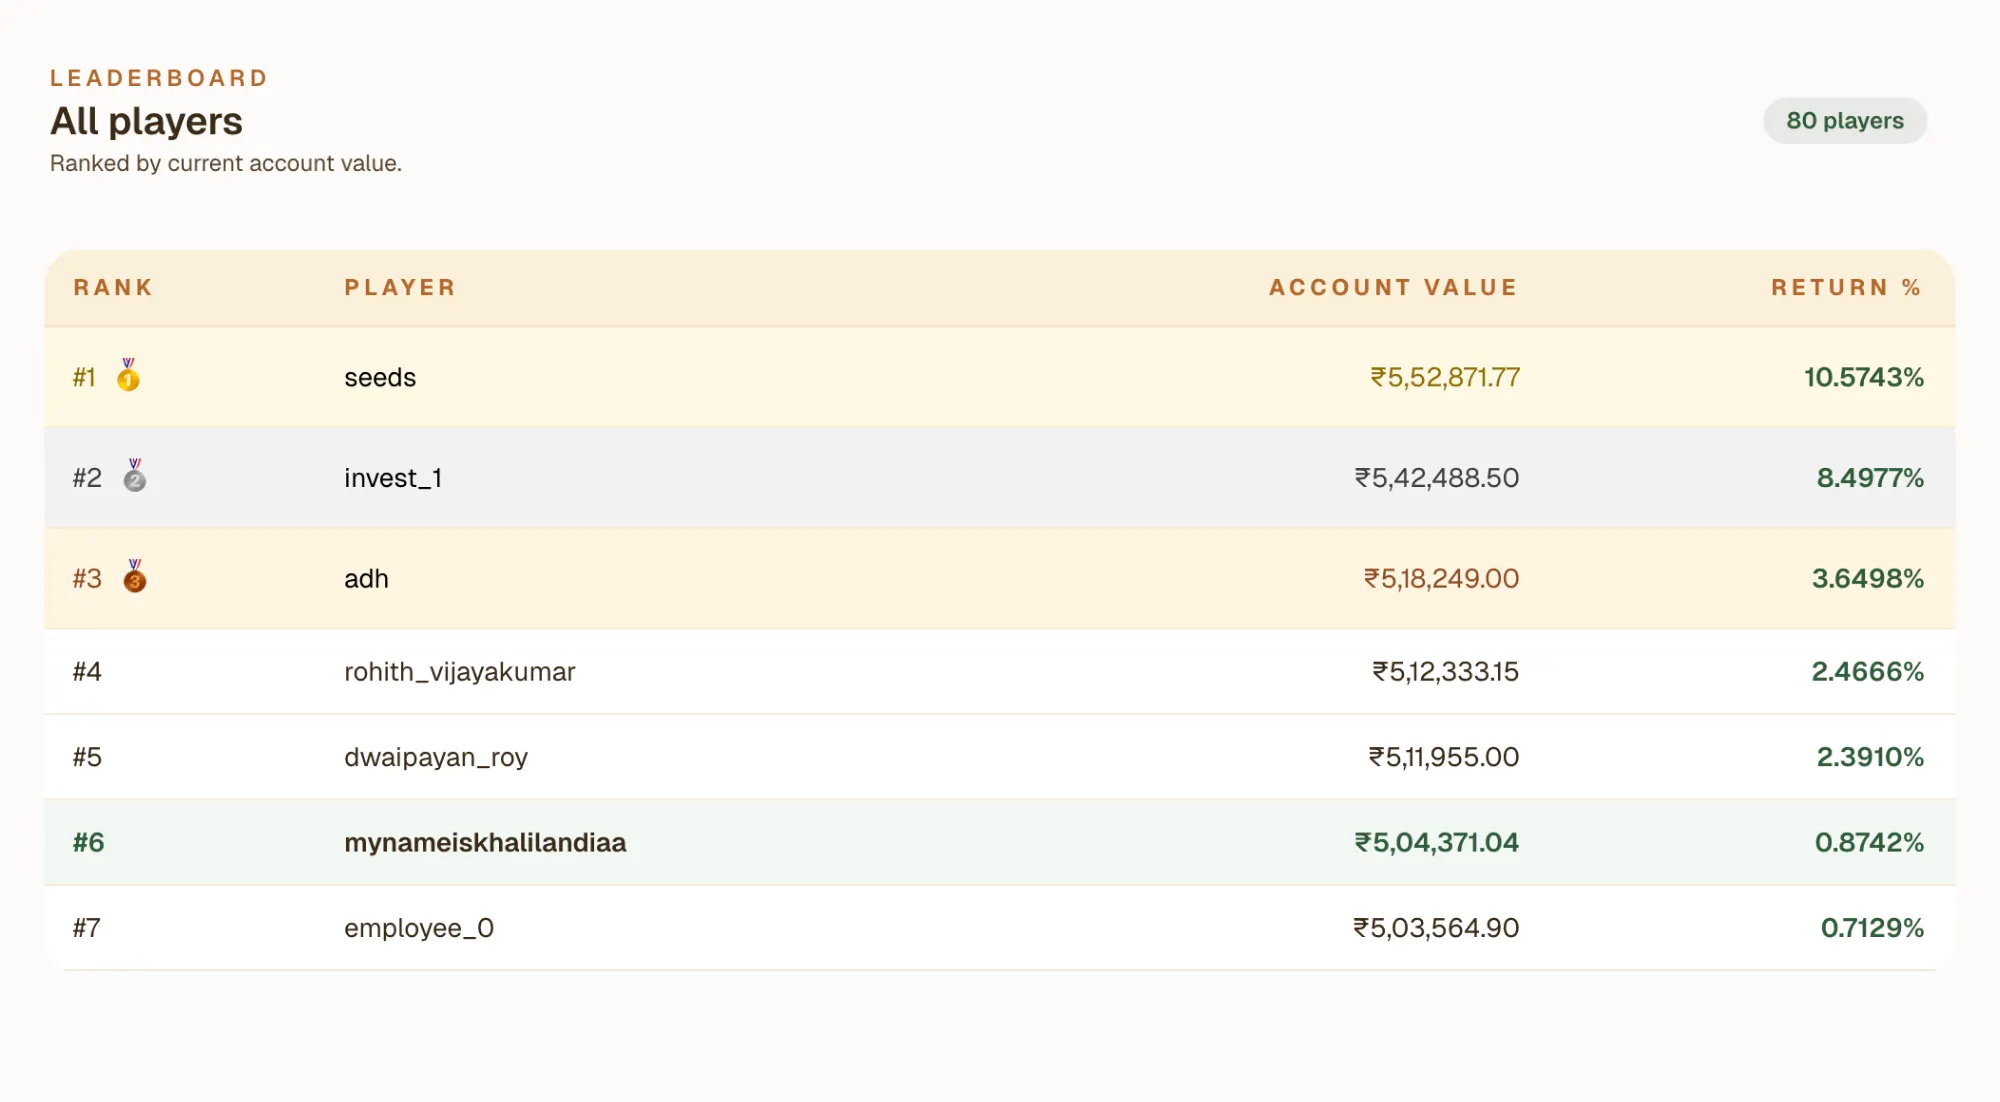The height and width of the screenshot is (1102, 2000).
Task: Open player adh in third place
Action: (366, 579)
